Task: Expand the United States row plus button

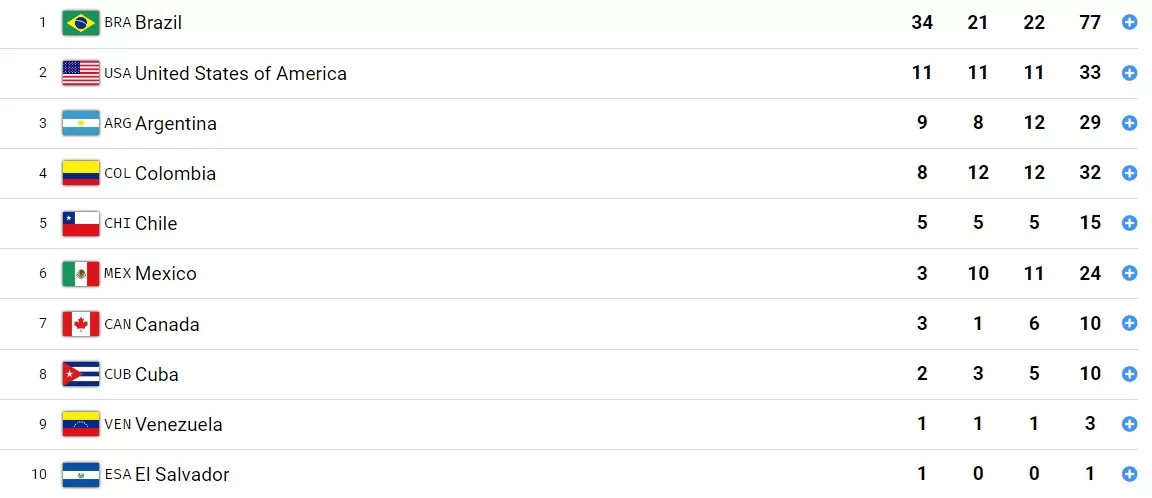Action: point(1129,73)
